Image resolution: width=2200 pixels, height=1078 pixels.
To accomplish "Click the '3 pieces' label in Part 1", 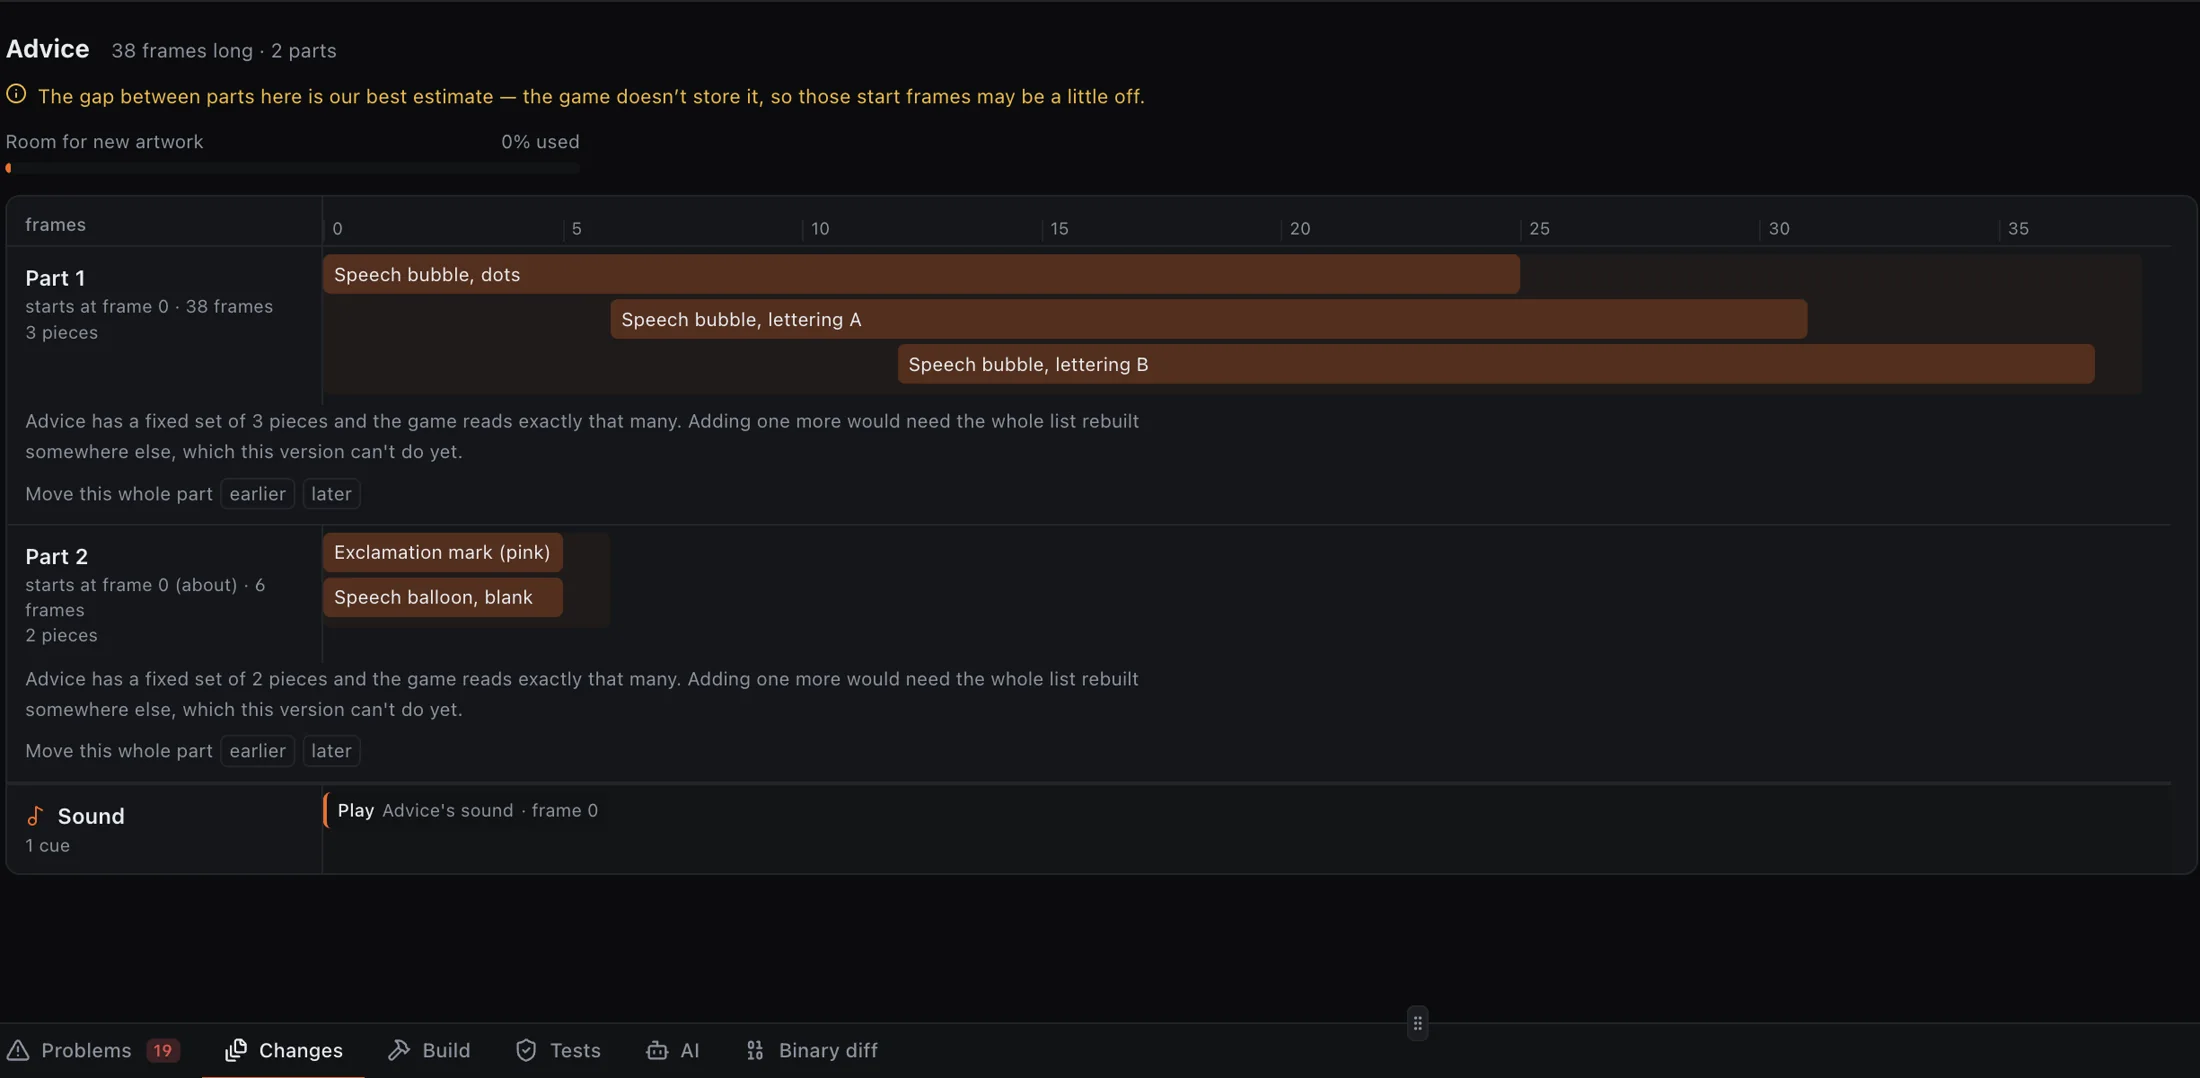I will [61, 333].
